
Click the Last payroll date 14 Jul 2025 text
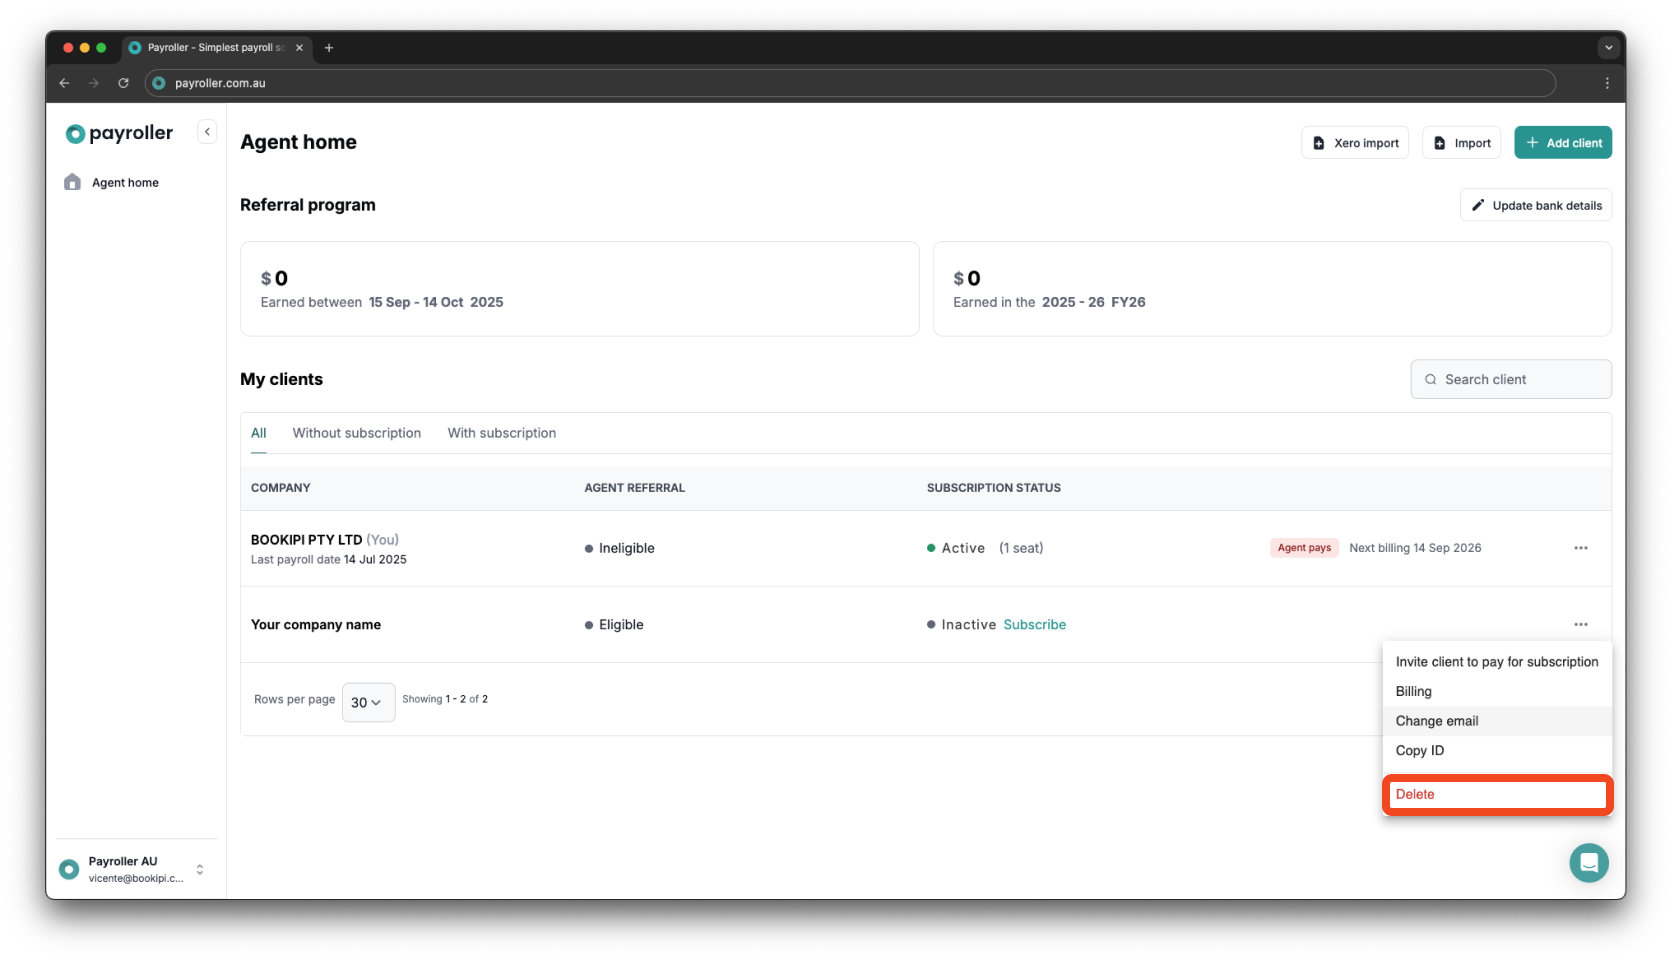pos(329,560)
